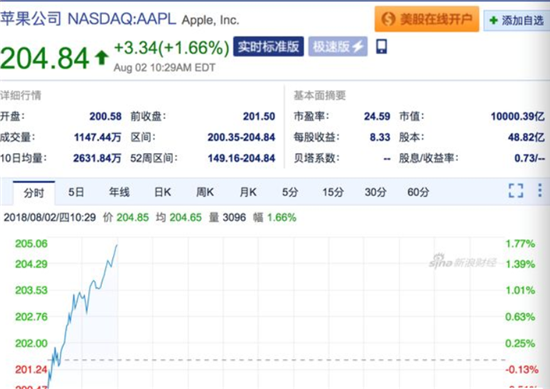Click the end of the price line chart
550x389 pixels.
[117, 245]
